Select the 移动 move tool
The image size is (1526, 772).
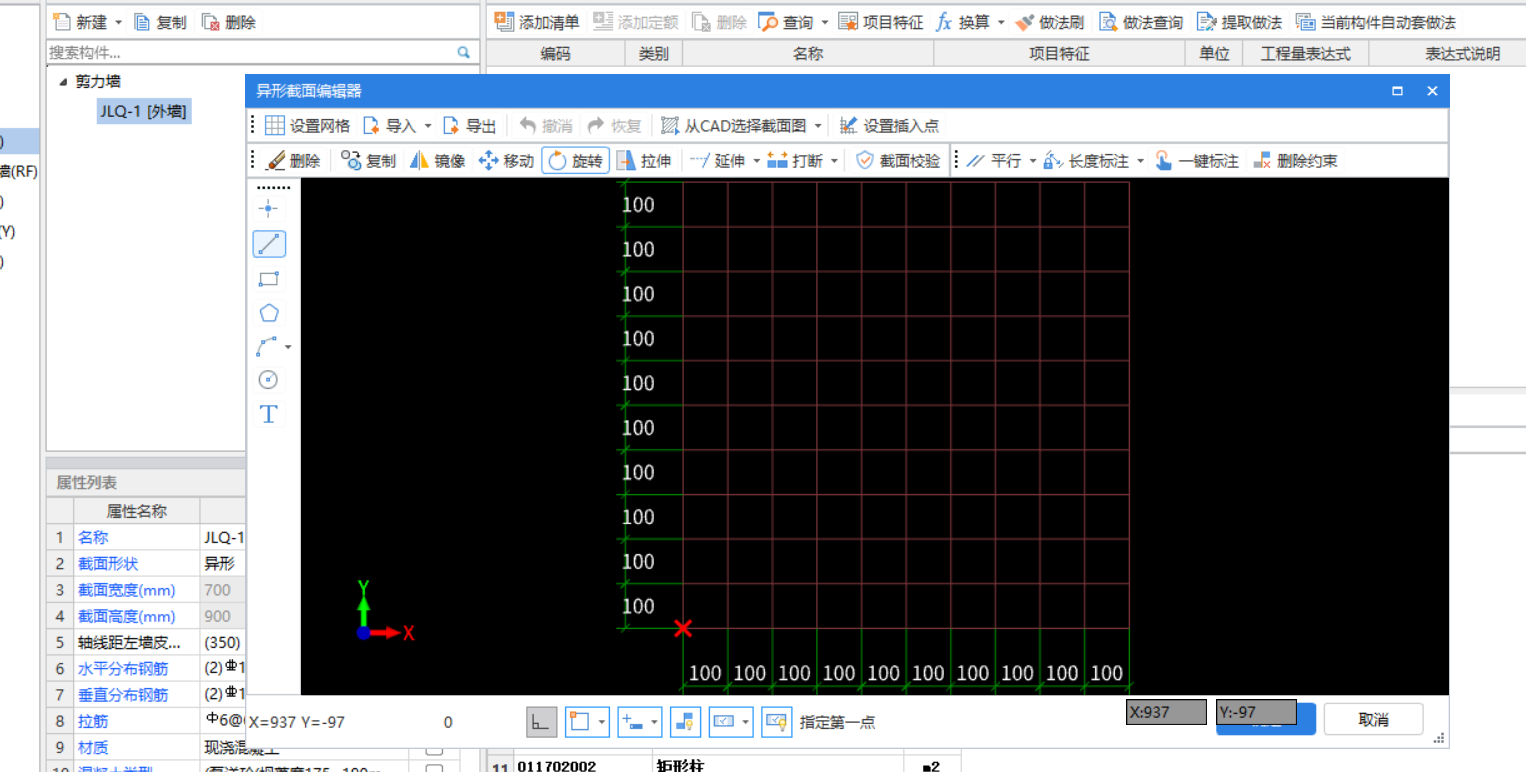(507, 160)
